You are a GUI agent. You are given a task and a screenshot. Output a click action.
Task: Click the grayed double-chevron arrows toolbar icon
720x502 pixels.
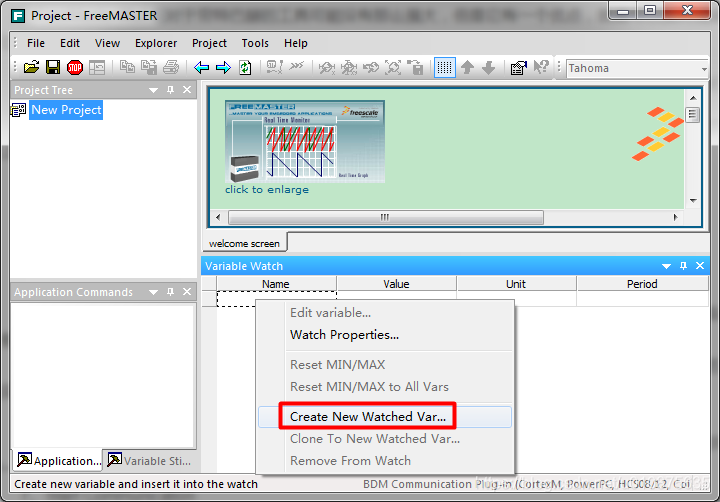[x=297, y=66]
